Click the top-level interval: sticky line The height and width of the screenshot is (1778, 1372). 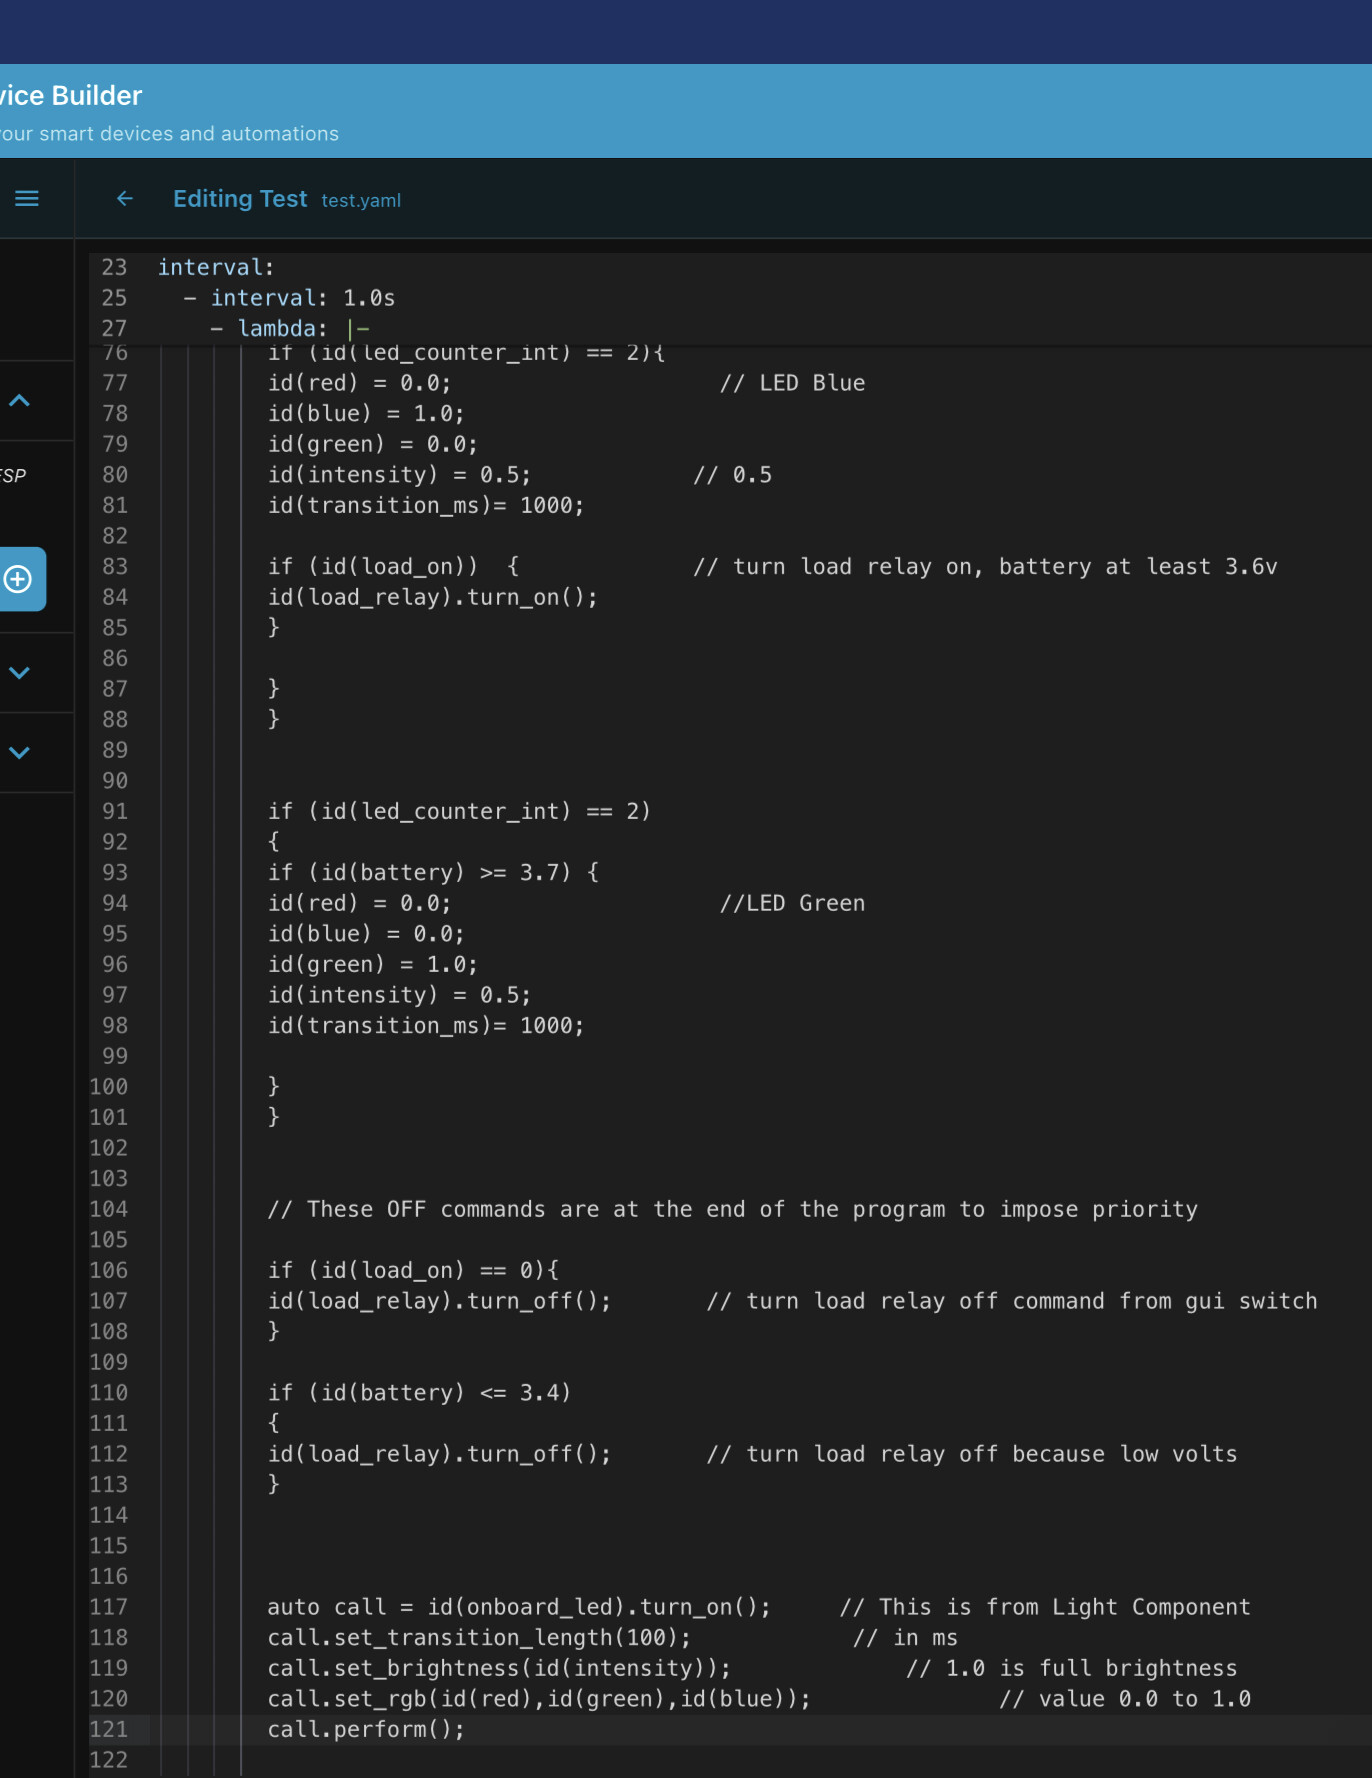[x=216, y=268]
